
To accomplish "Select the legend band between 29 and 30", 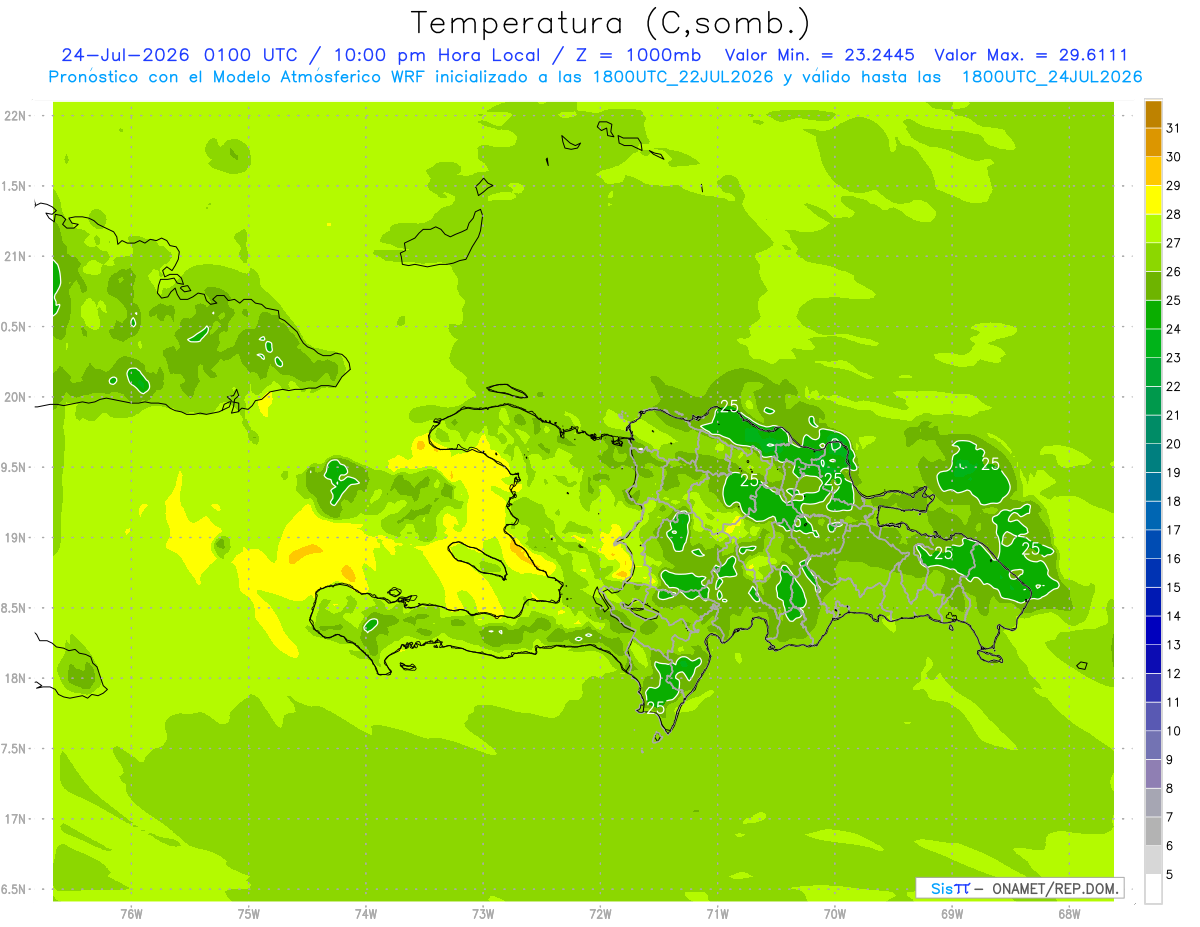I will 1153,171.
